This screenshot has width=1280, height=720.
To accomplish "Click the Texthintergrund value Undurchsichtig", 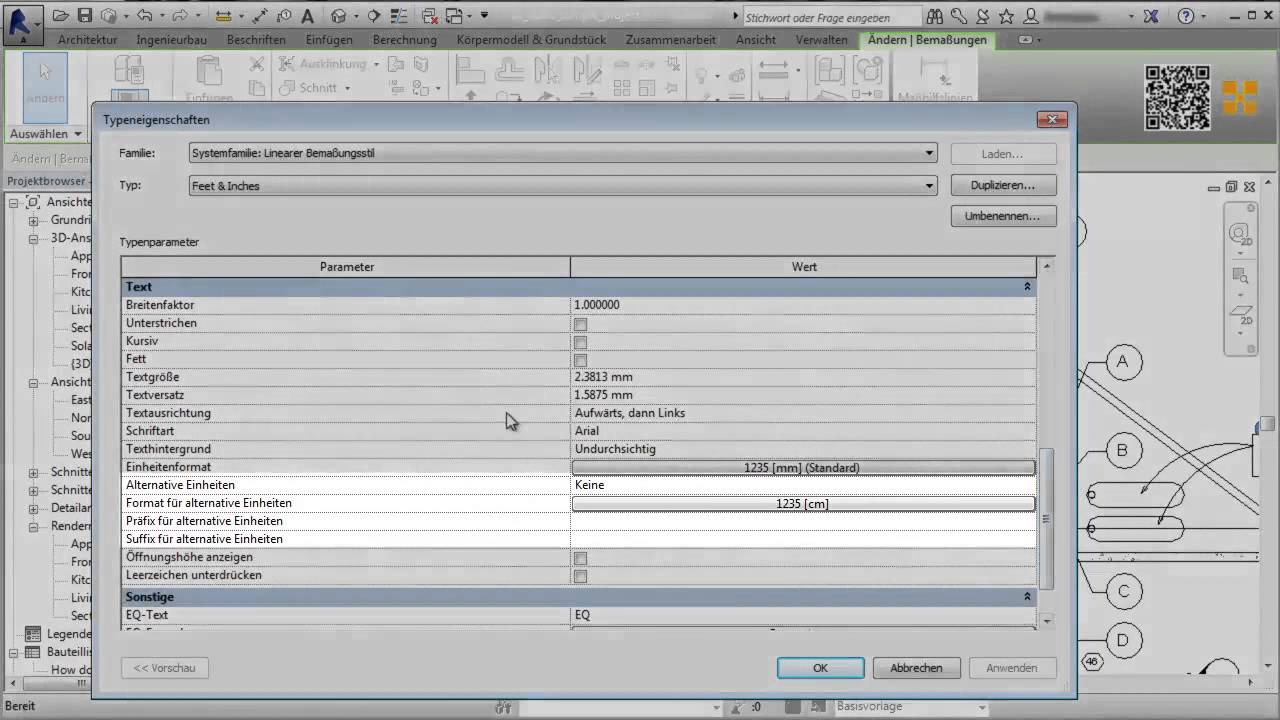I will coord(803,449).
